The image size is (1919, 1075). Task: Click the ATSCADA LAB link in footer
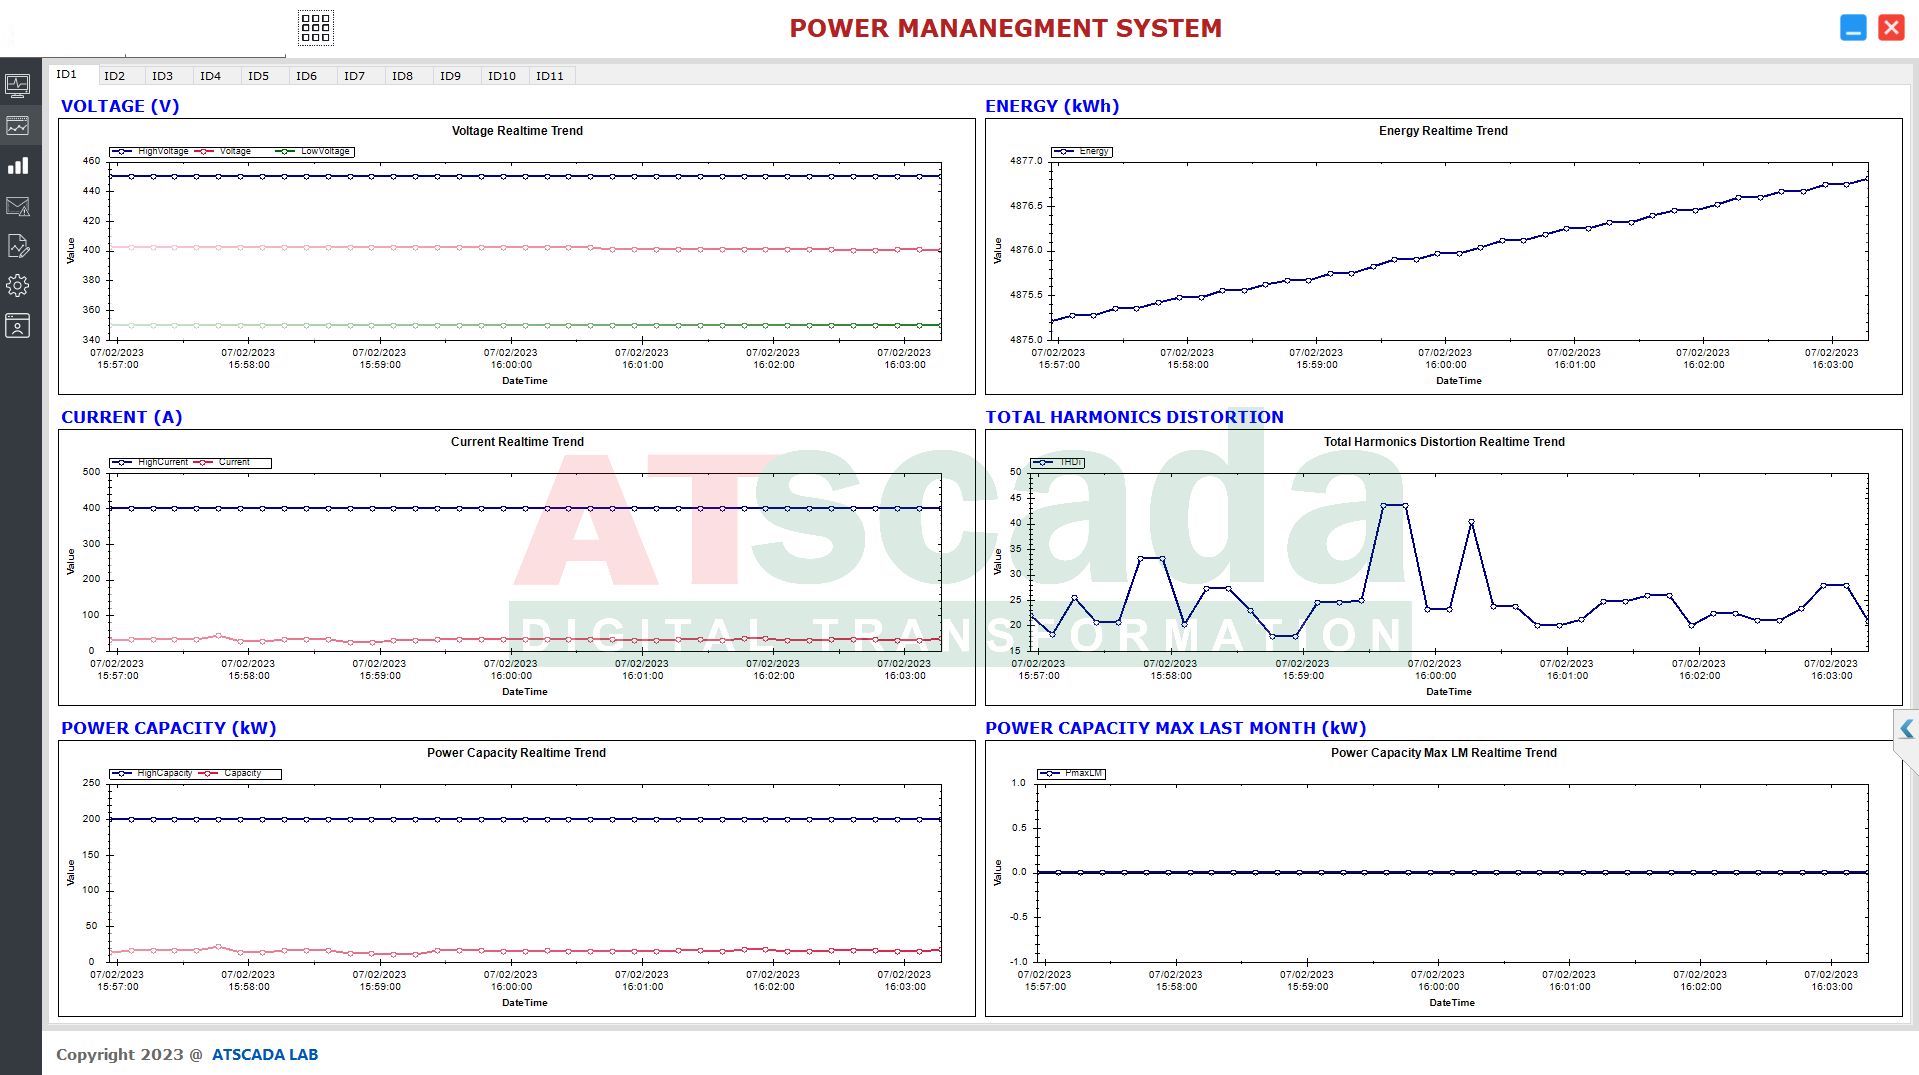pyautogui.click(x=265, y=1055)
